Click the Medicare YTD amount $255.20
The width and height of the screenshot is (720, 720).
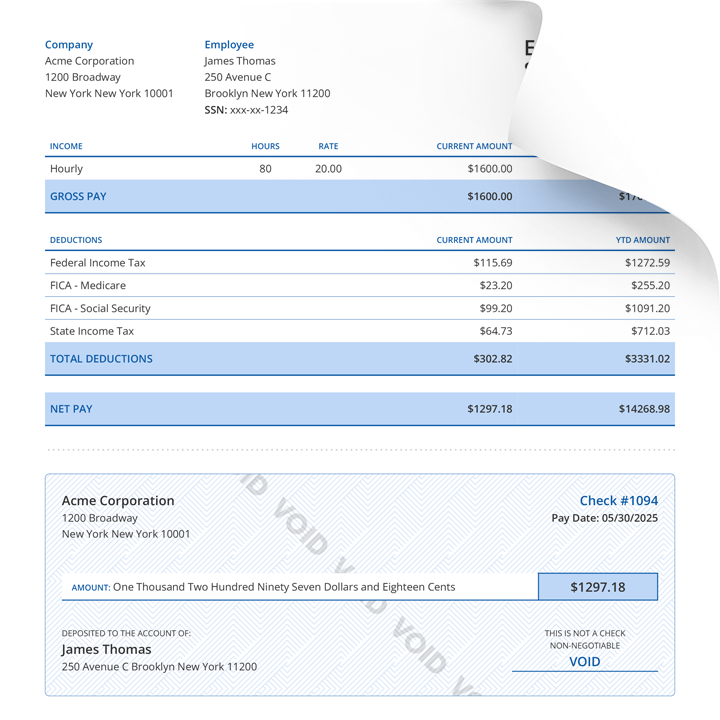650,285
